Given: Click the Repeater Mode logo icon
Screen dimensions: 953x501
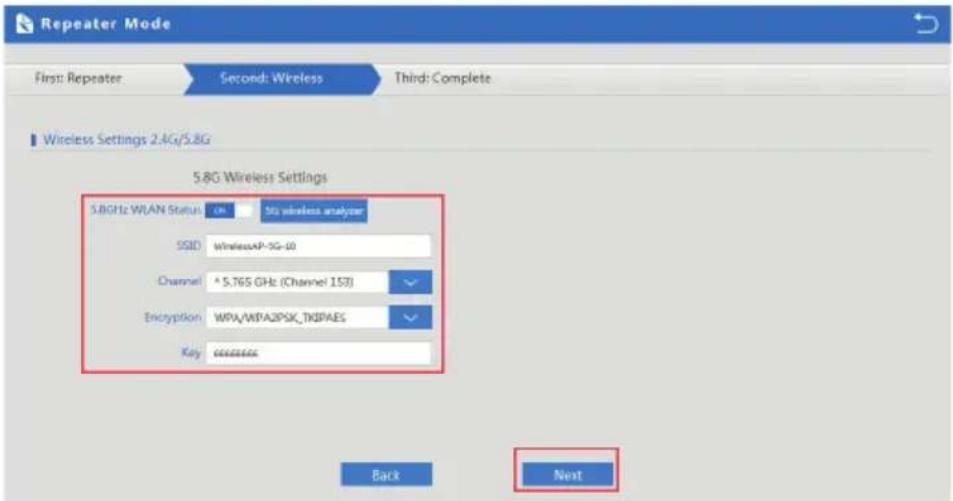Looking at the screenshot, I should click(24, 24).
